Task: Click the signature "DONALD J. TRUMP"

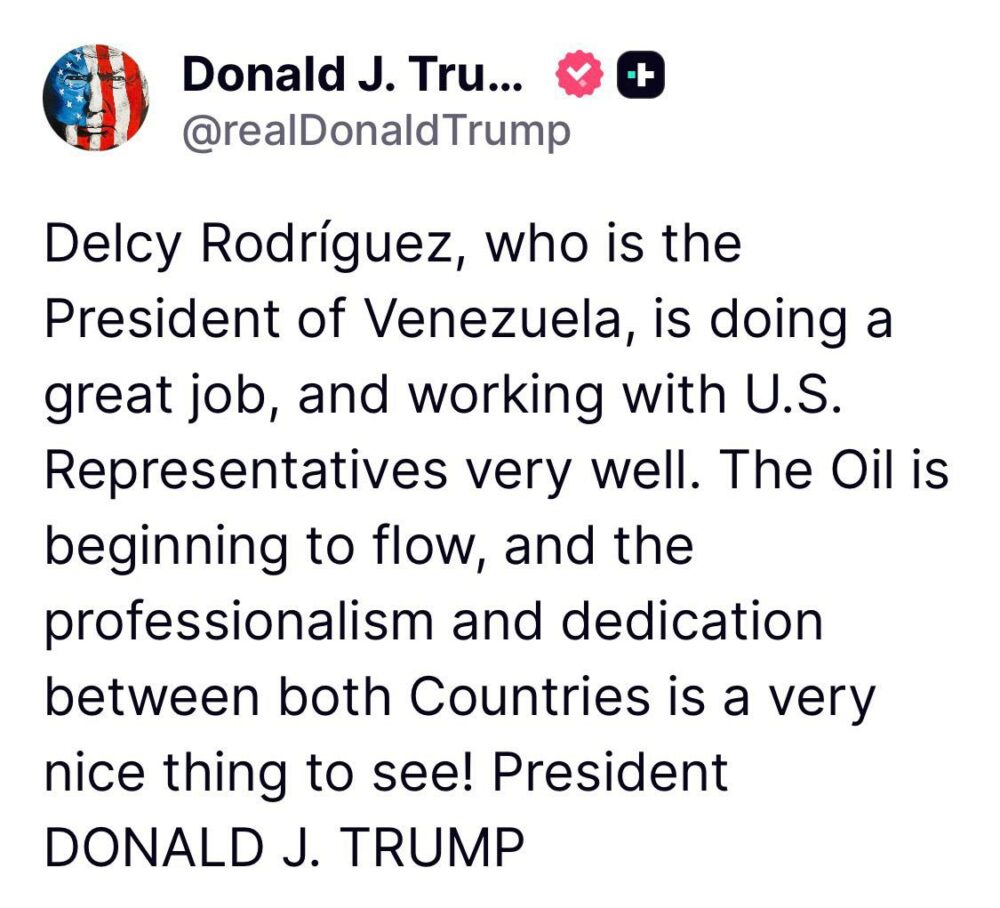Action: point(285,847)
